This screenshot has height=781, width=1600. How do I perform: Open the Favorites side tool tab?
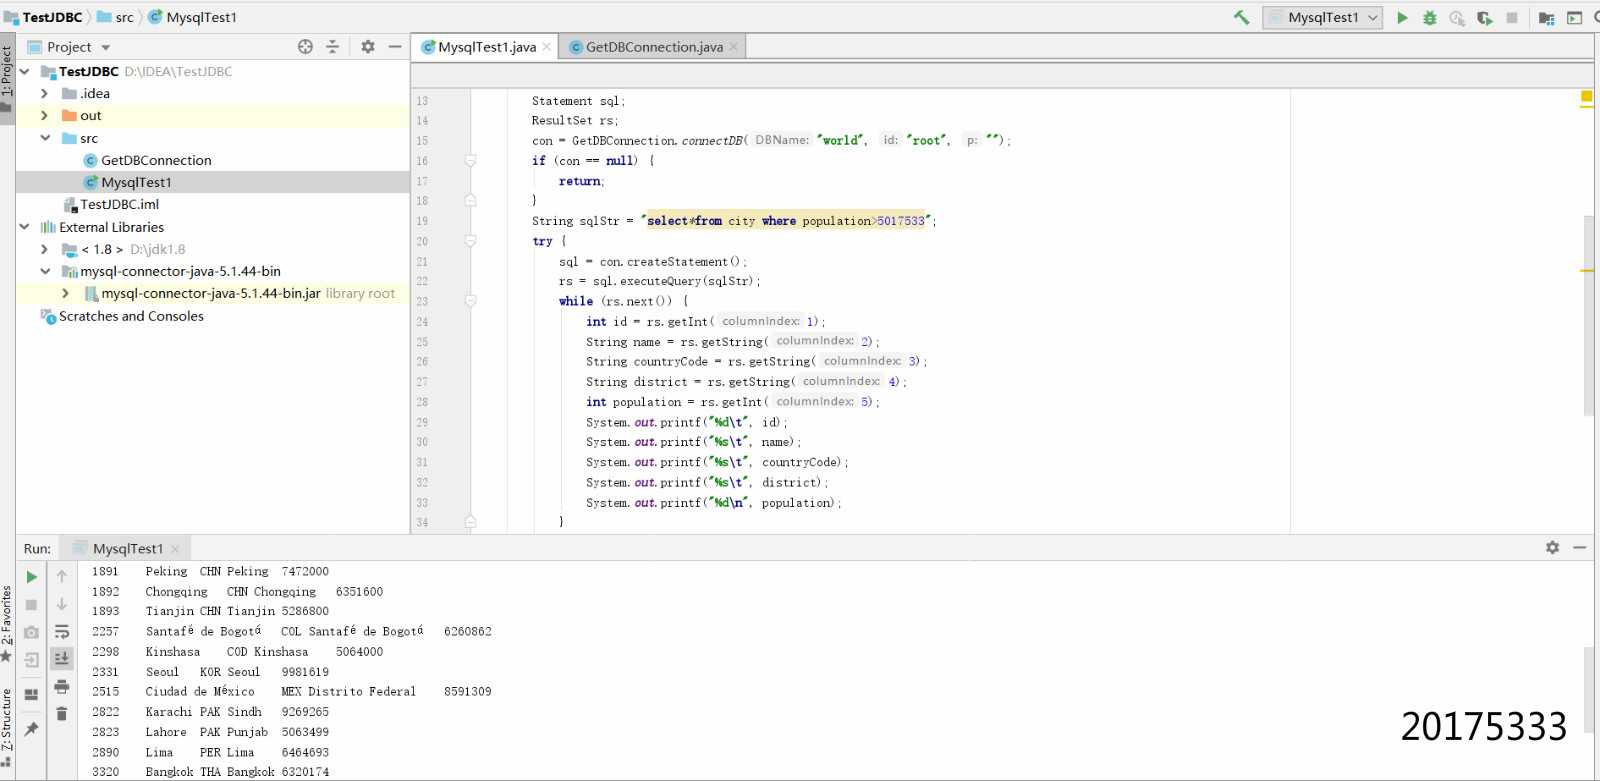[x=7, y=623]
